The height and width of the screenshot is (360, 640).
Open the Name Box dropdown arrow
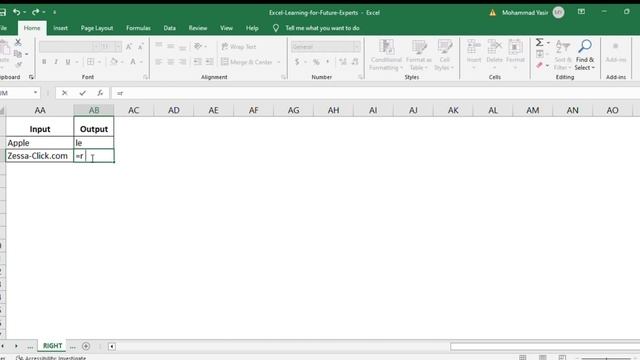(36, 93)
